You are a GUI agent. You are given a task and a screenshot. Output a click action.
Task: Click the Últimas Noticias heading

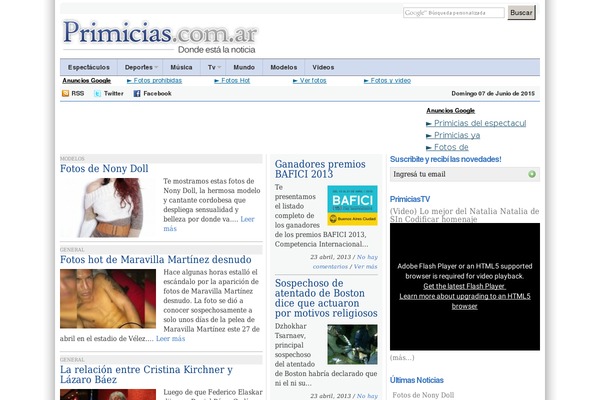click(x=416, y=380)
